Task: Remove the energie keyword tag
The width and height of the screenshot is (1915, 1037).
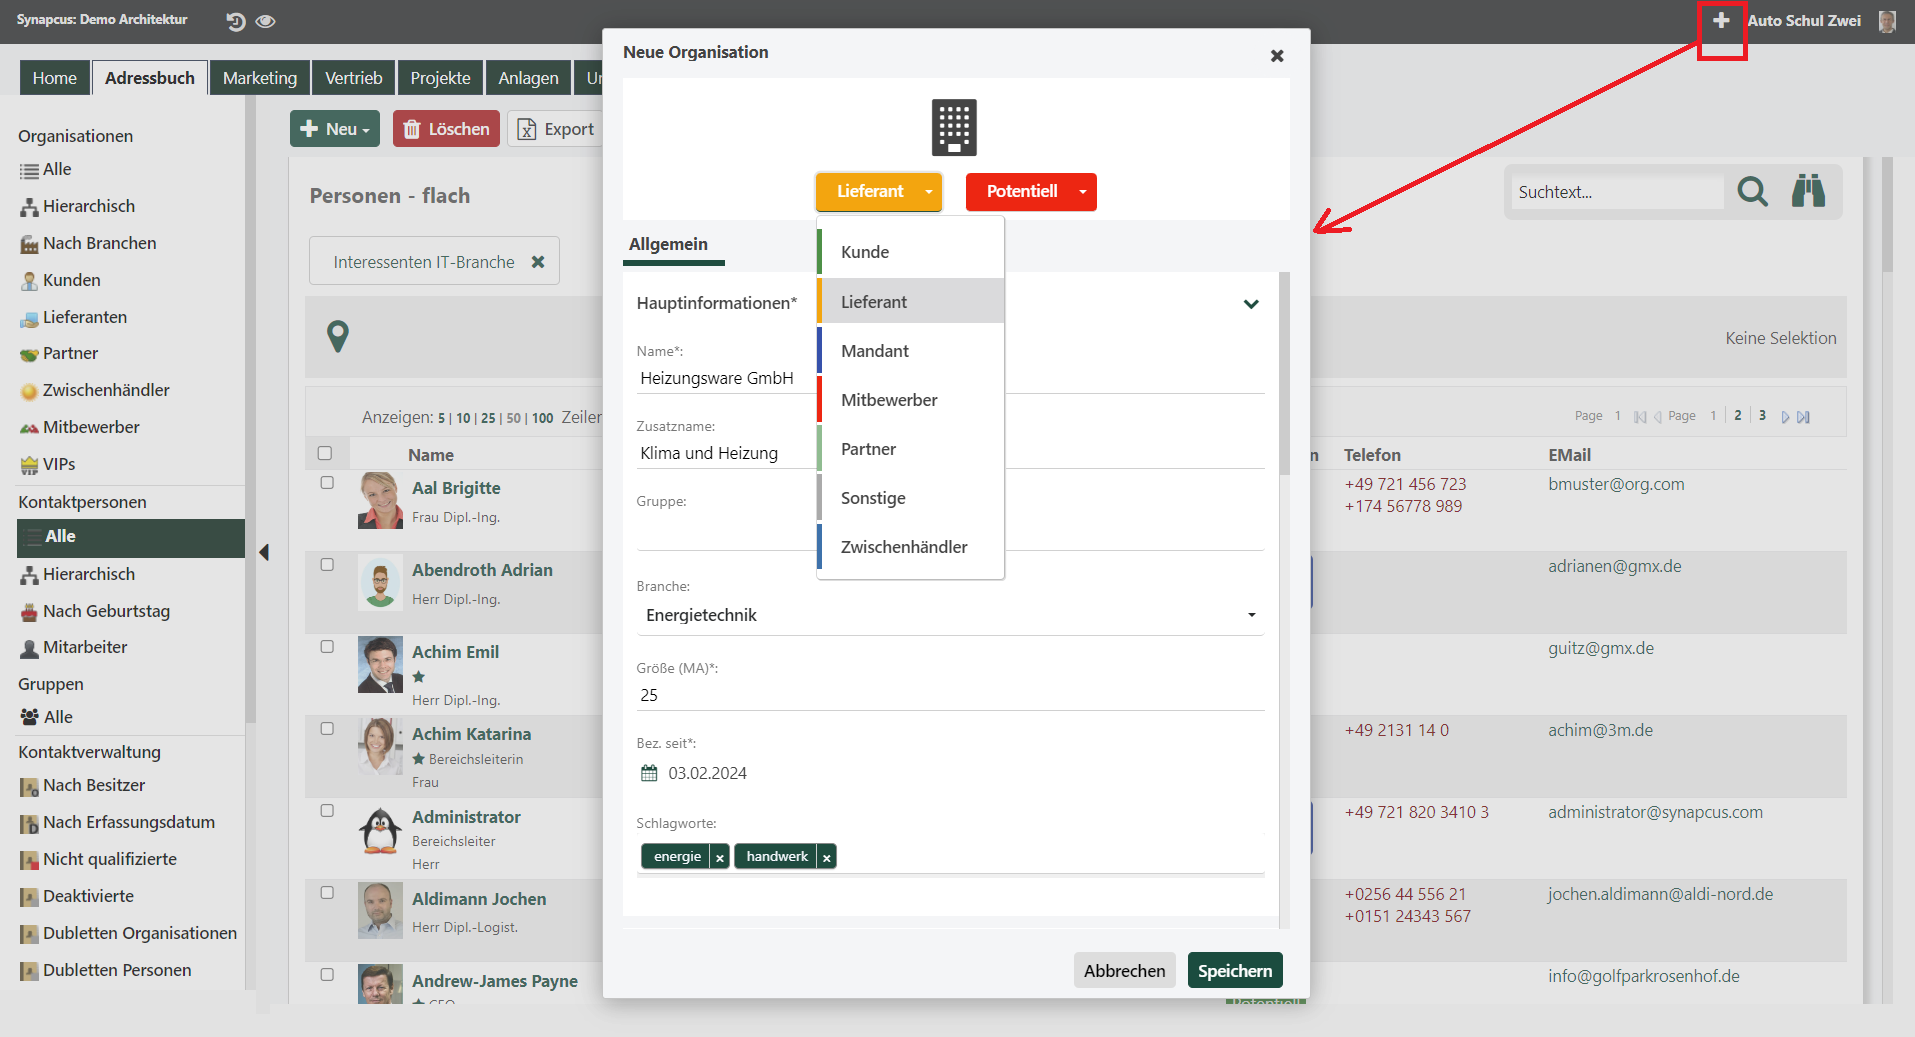Action: tap(719, 857)
